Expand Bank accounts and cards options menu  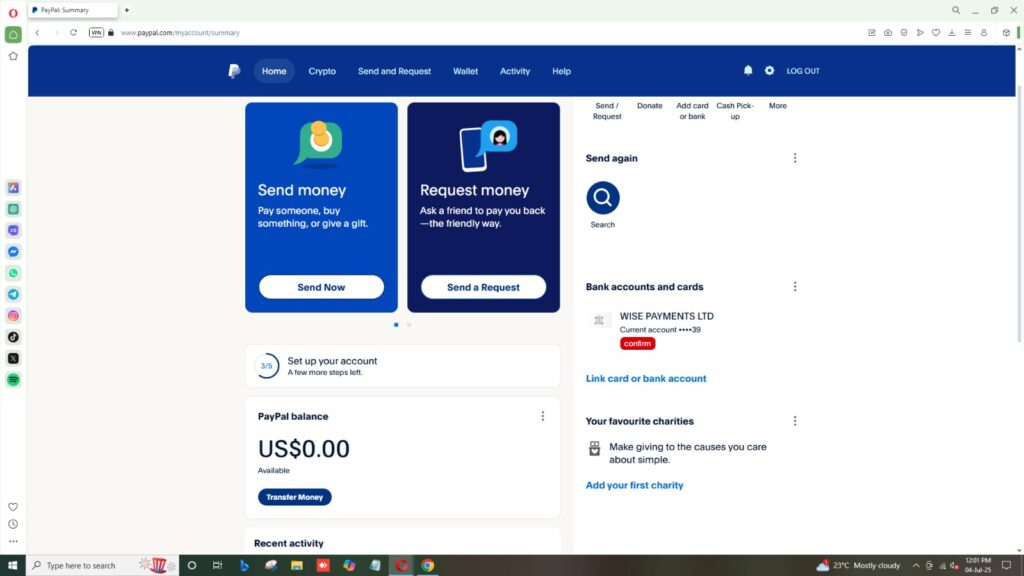click(x=795, y=287)
